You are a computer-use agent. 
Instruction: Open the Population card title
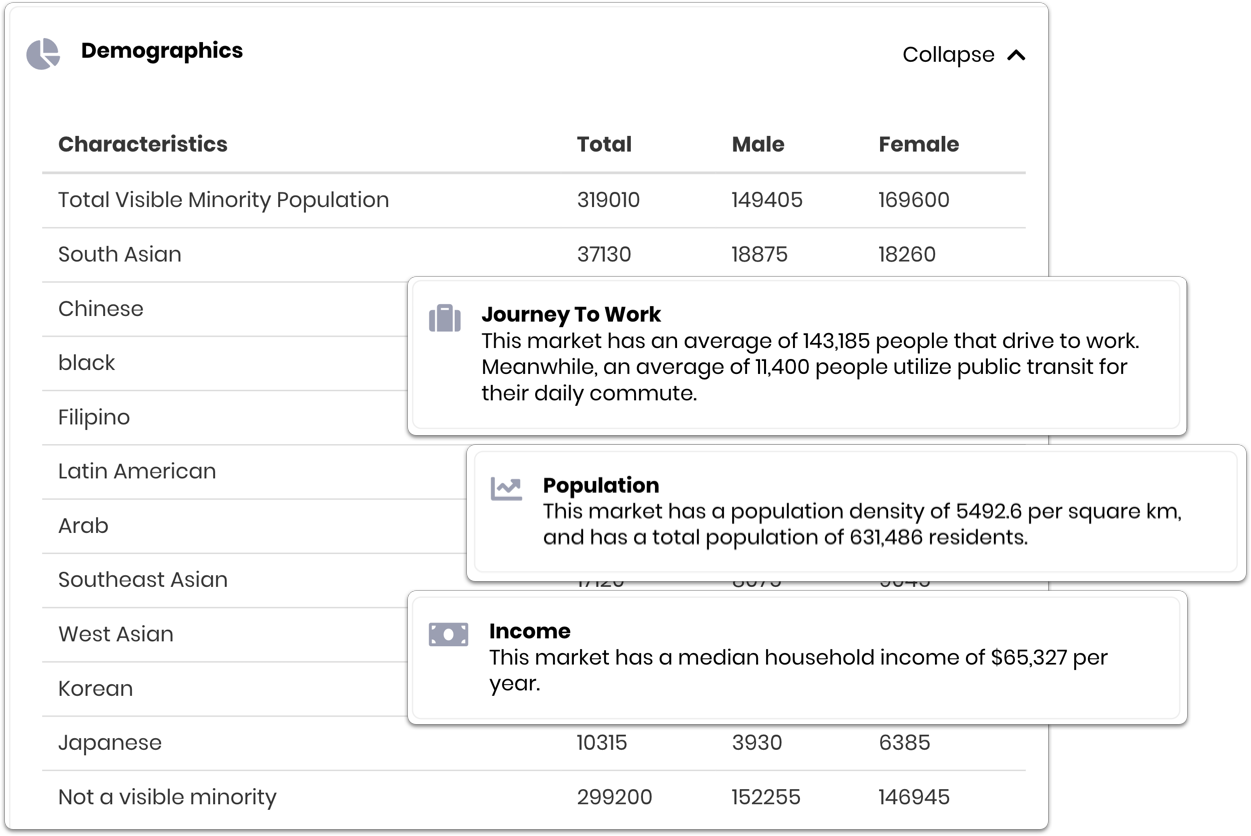[601, 485]
